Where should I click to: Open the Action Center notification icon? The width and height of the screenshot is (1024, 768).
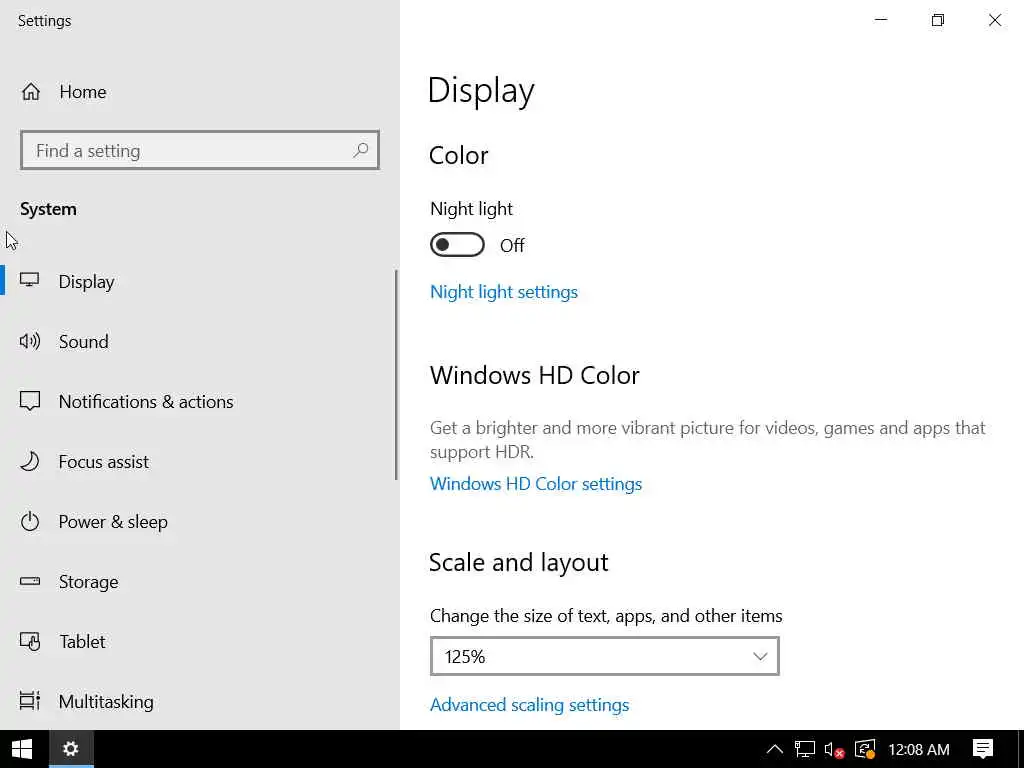[x=982, y=749]
